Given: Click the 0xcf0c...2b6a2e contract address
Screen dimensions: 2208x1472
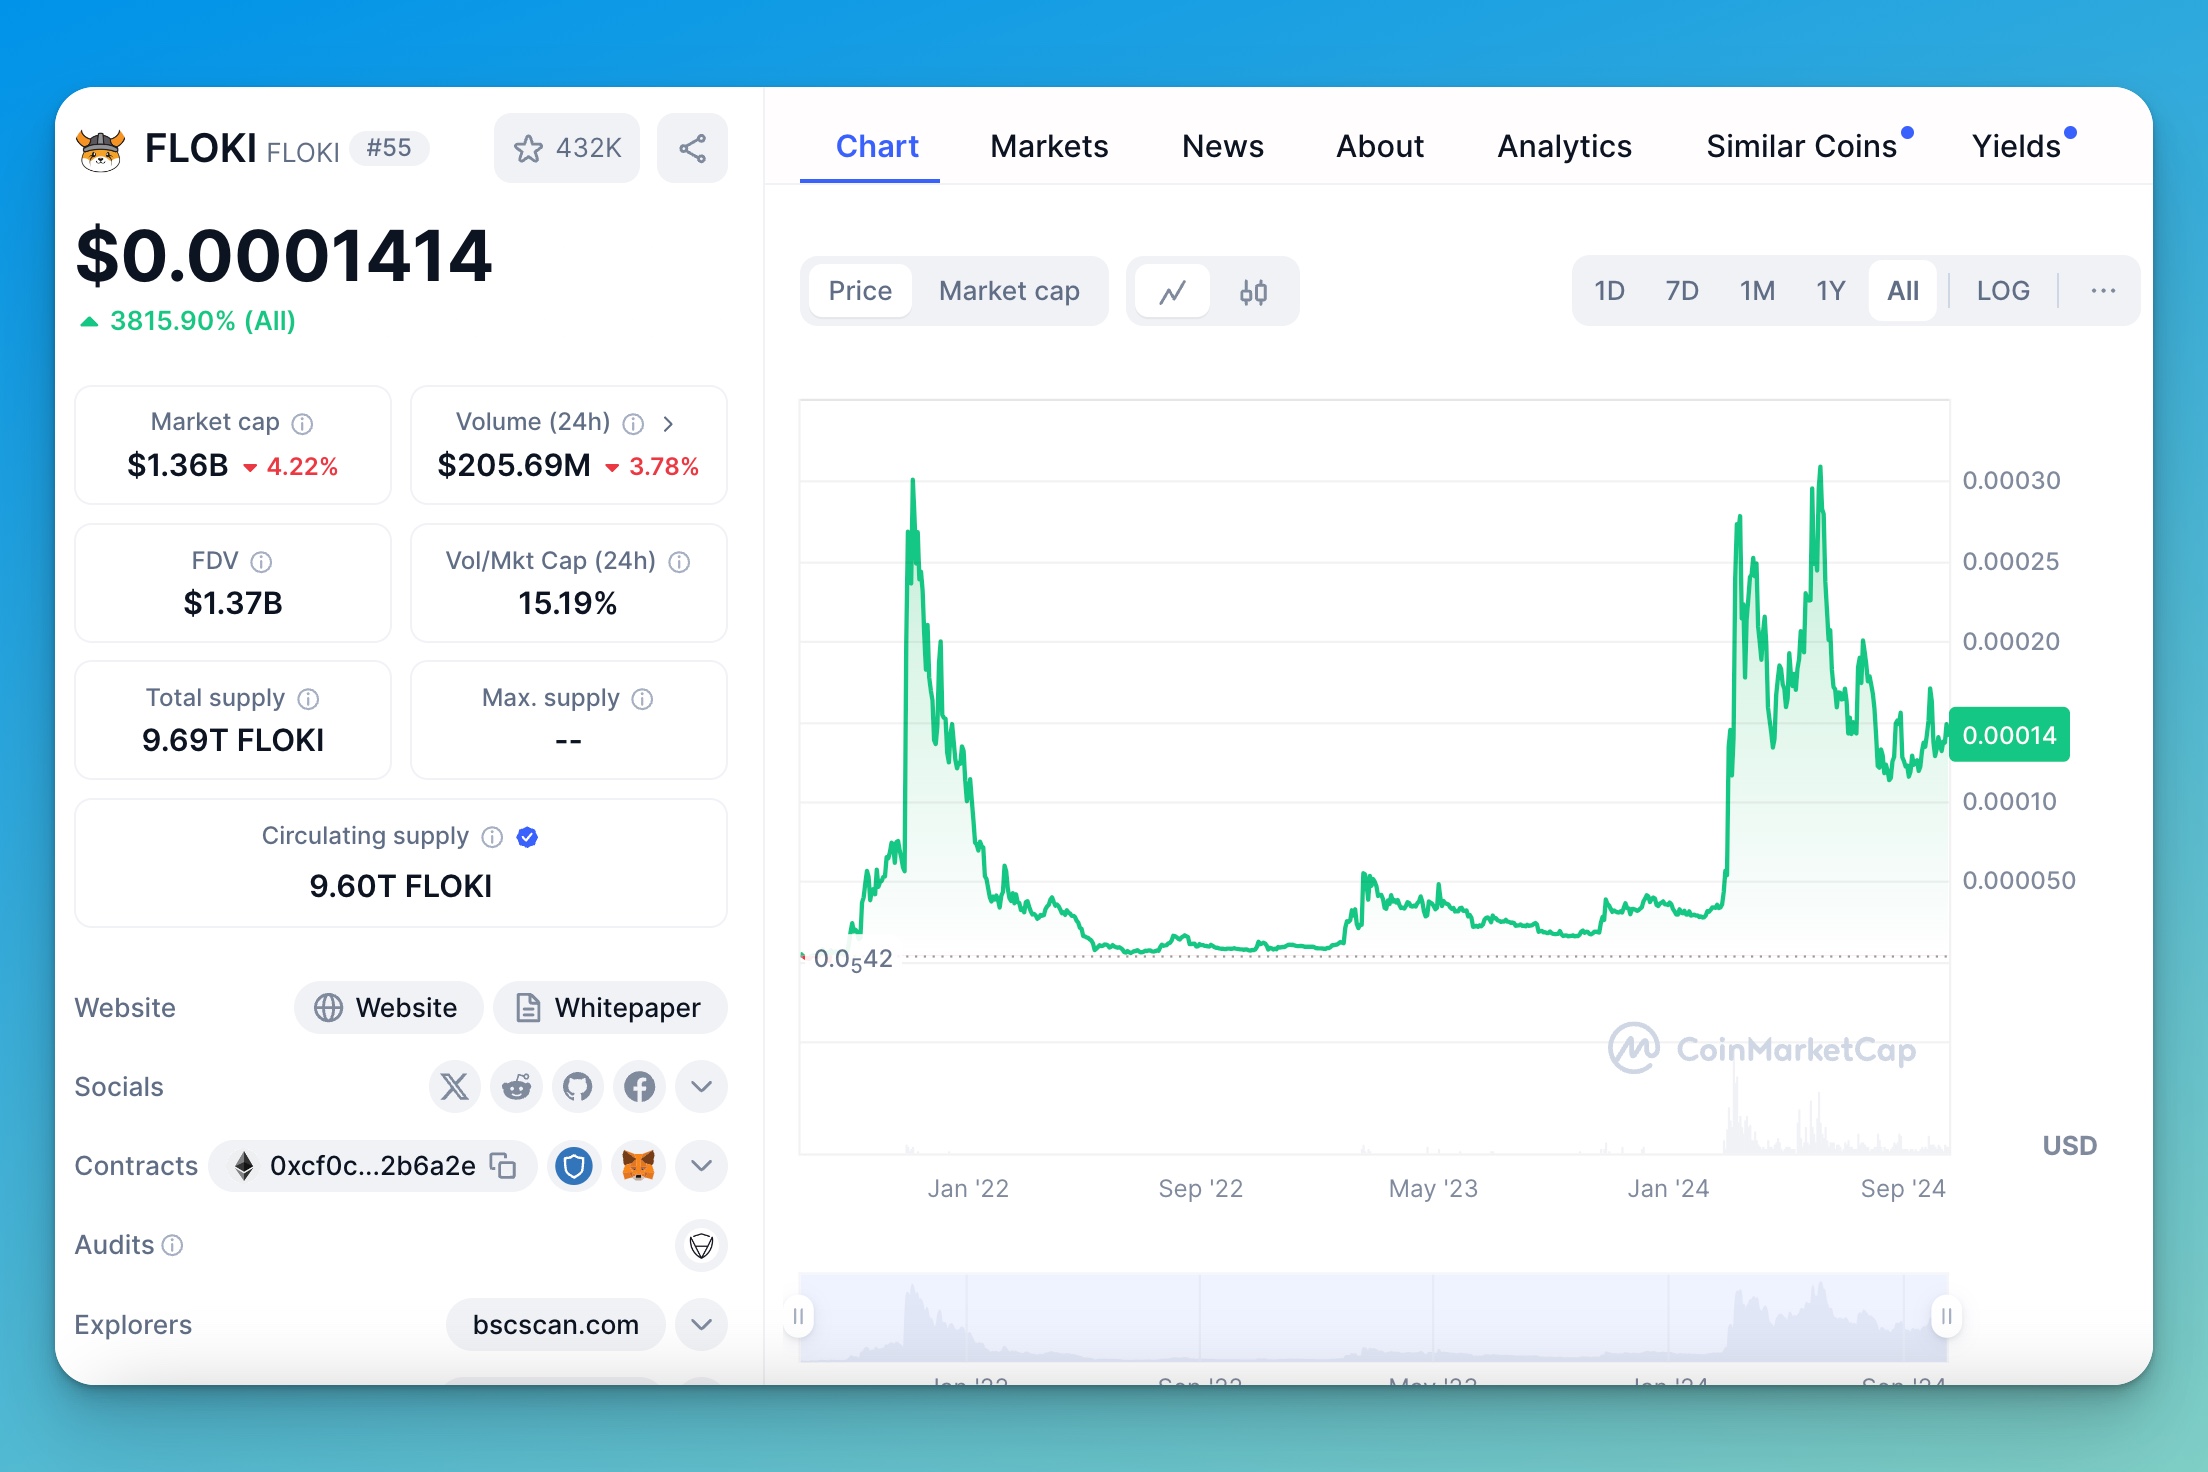Looking at the screenshot, I should coord(372,1166).
